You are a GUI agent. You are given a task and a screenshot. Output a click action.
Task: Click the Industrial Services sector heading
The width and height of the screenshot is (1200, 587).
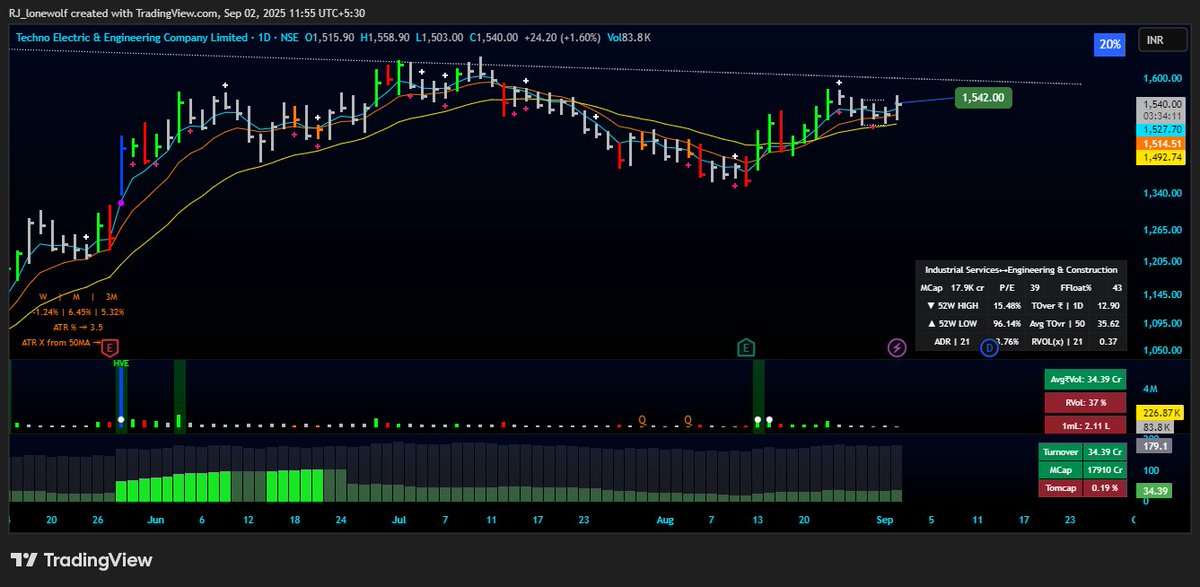[1021, 270]
